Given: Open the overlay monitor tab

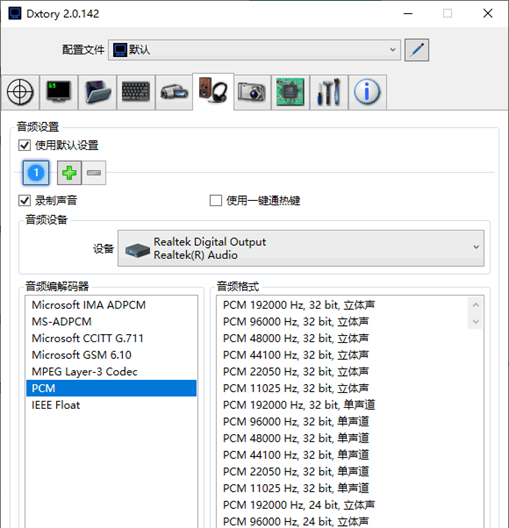Looking at the screenshot, I should 59,92.
